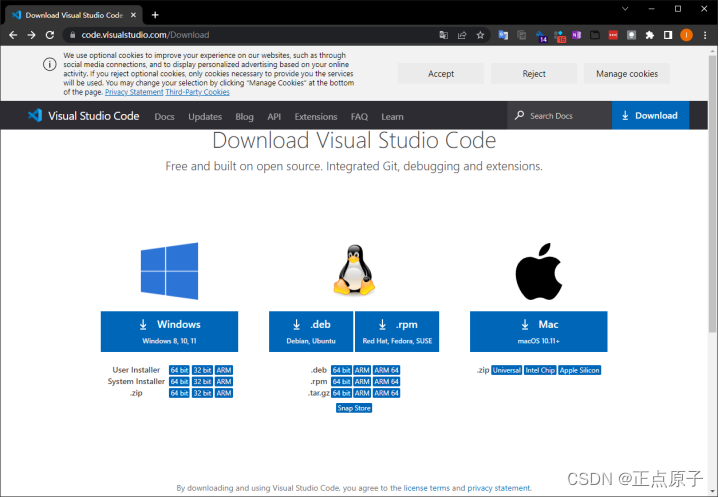719x497 pixels.
Task: Bookmark this page with the star icon
Action: 480,35
